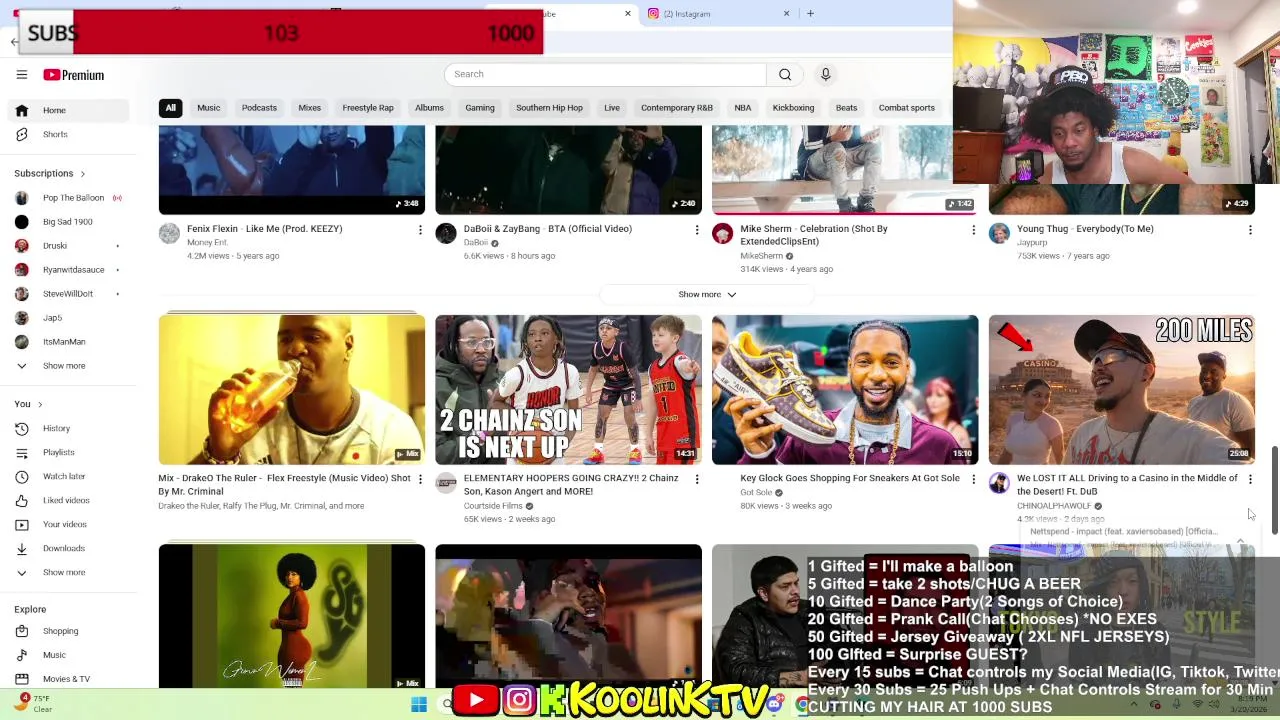Open menu for DrakeO Mix video
Image resolution: width=1280 pixels, height=720 pixels.
[420, 479]
